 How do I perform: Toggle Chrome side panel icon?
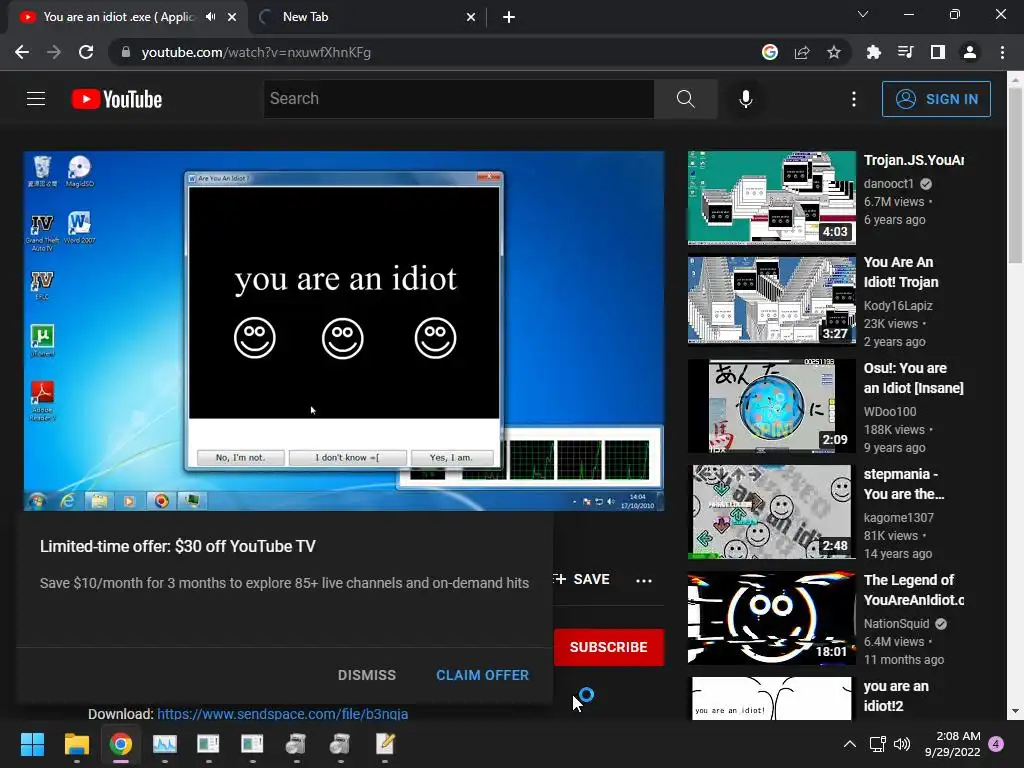[938, 52]
